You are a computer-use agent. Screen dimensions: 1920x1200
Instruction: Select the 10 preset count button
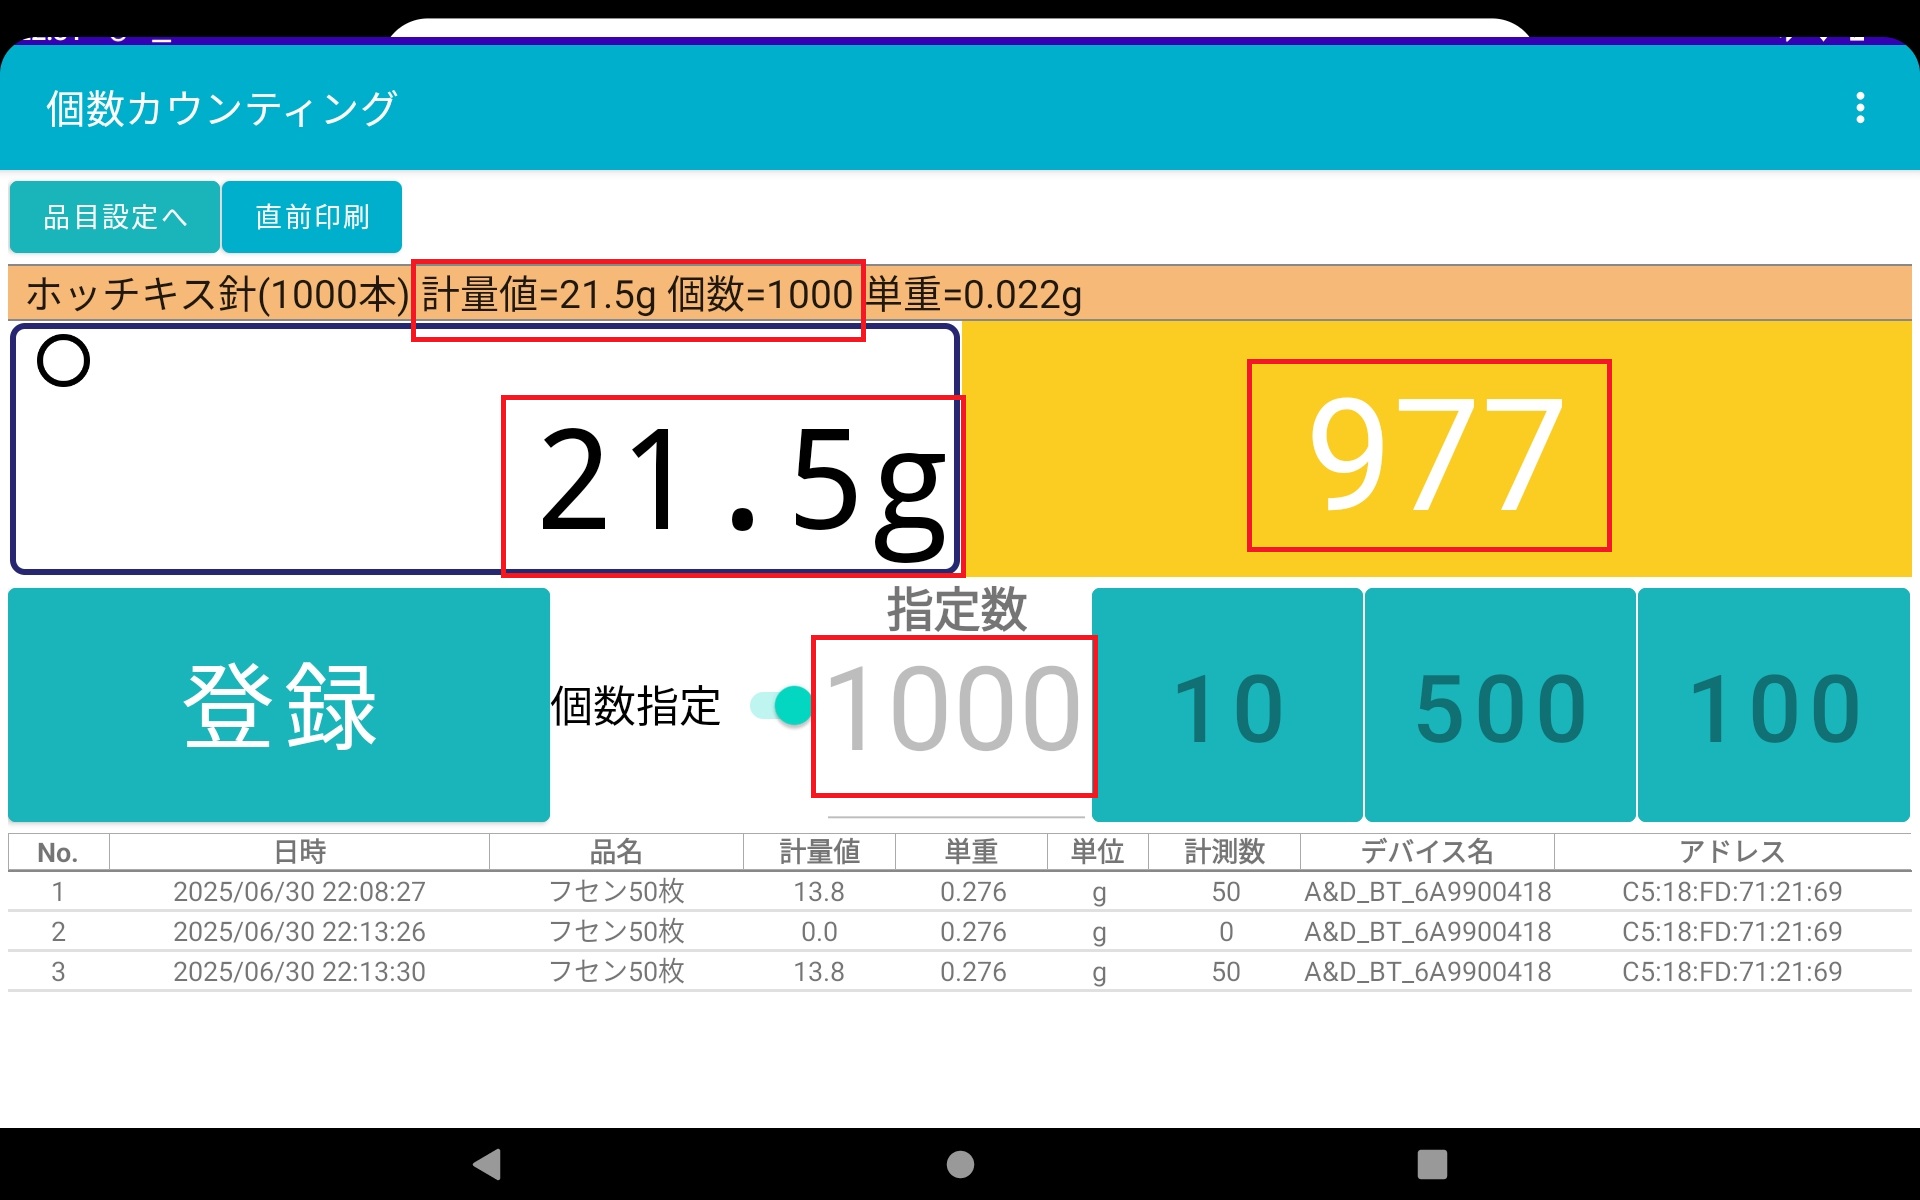point(1227,706)
